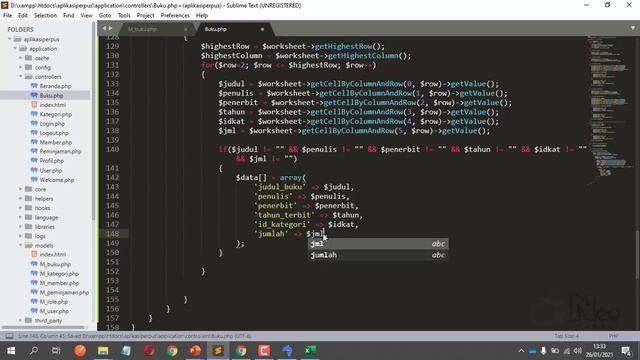Open Peminjaman.php in sidebar

[60, 151]
